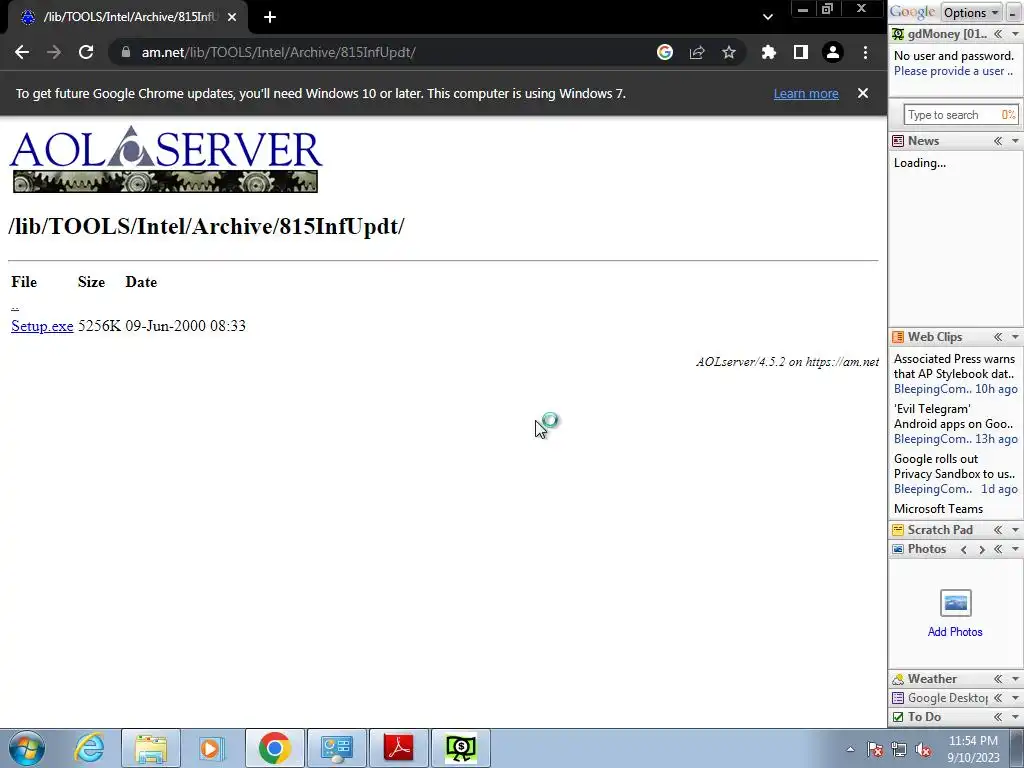Screen dimensions: 1024x768
Task: Collapse the gdMoney gadget chevrons
Action: coord(998,34)
